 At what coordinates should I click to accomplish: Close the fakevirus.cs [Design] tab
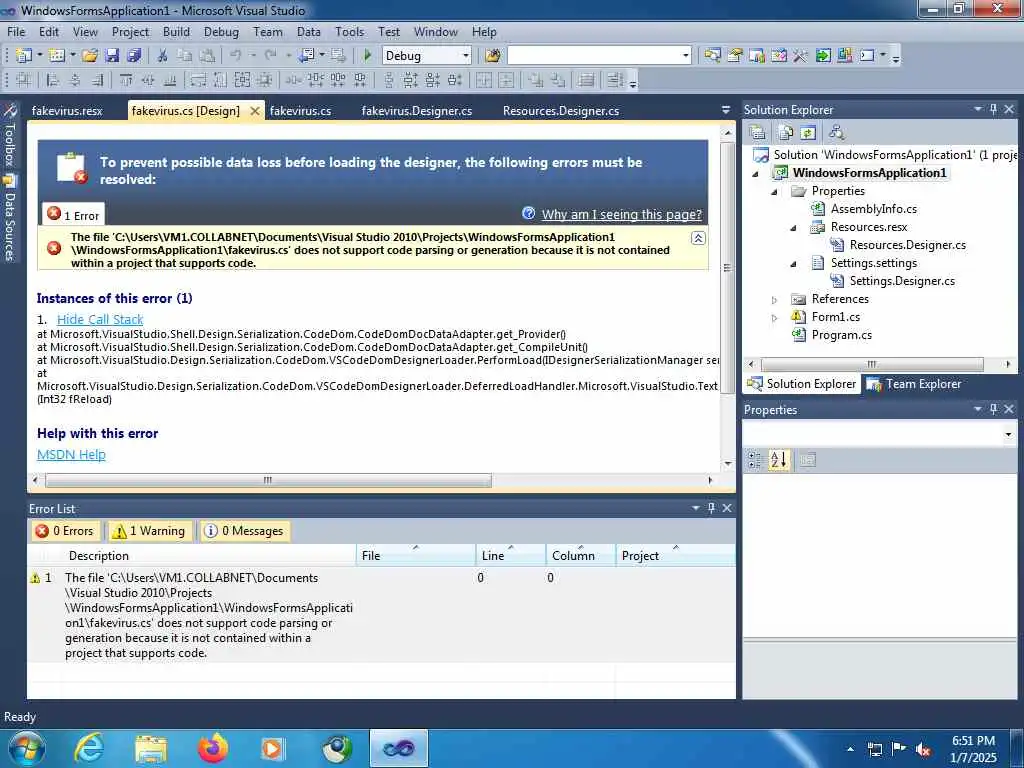click(x=255, y=111)
